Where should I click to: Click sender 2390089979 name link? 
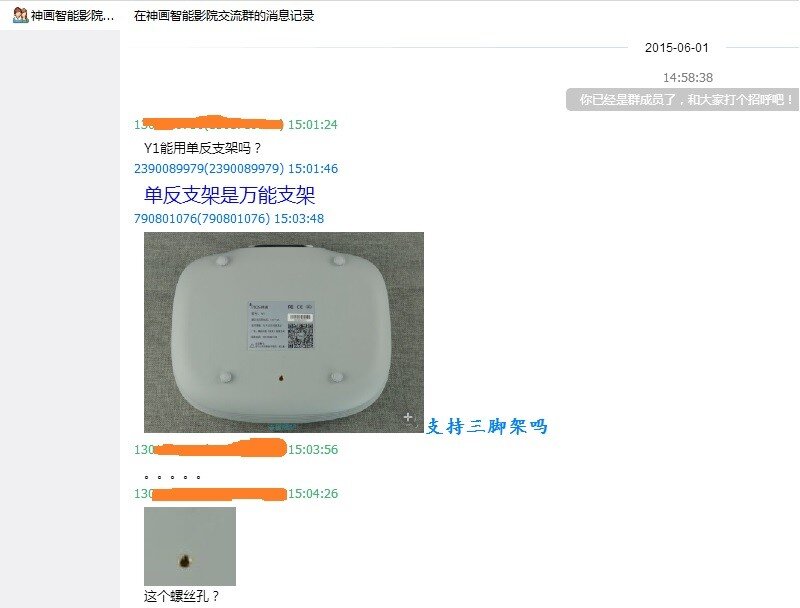pyautogui.click(x=209, y=168)
